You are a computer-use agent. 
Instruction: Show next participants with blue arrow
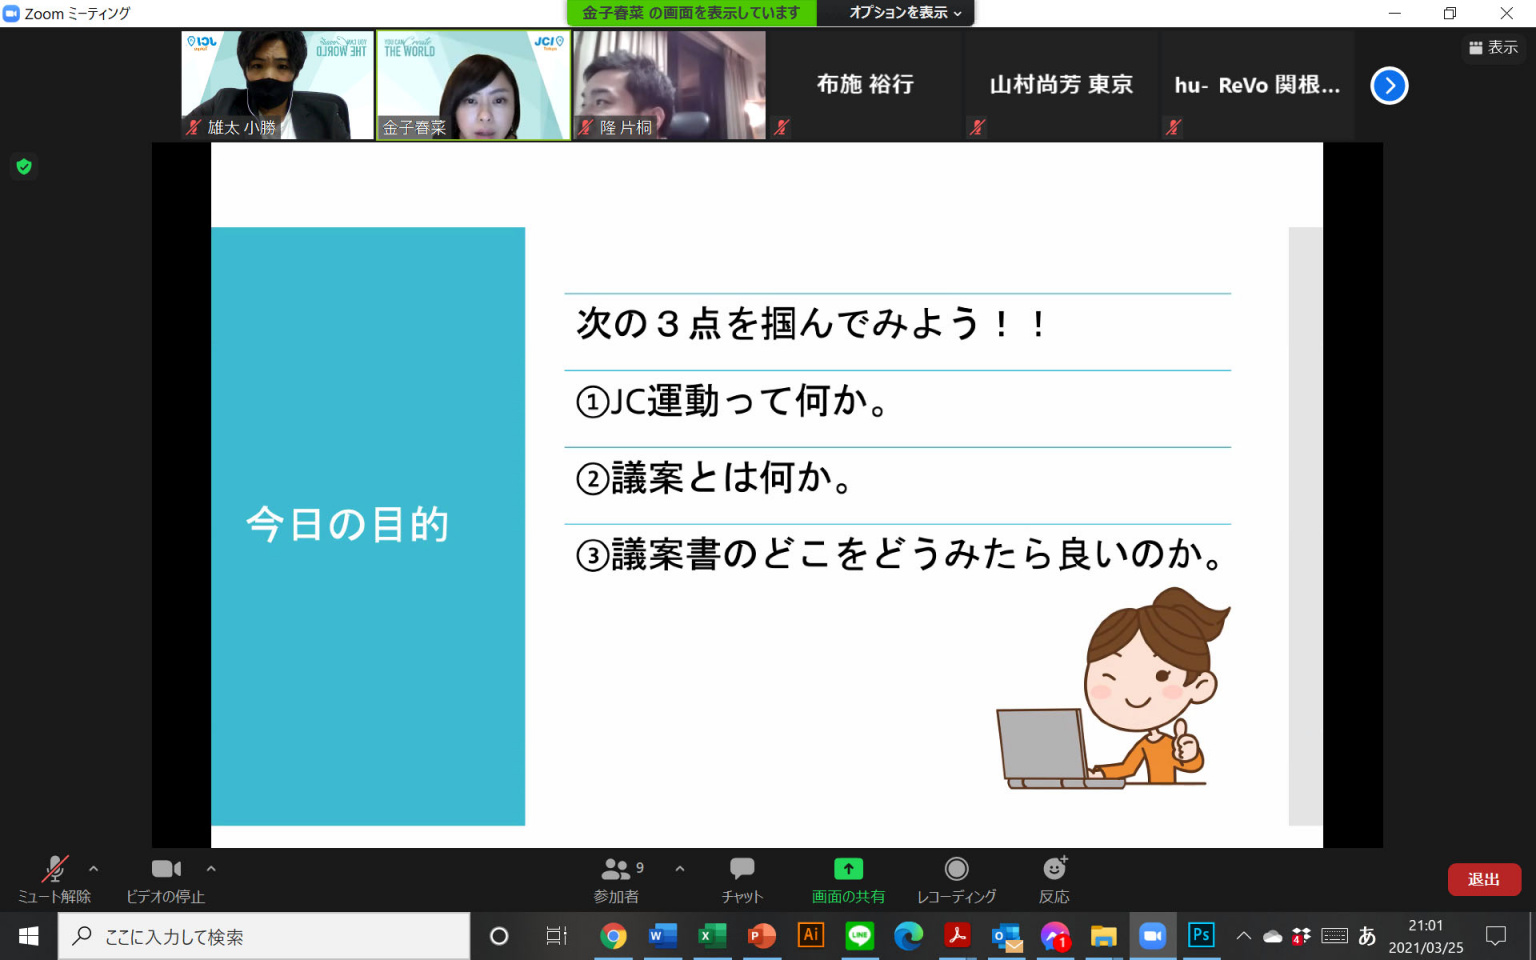(x=1389, y=86)
